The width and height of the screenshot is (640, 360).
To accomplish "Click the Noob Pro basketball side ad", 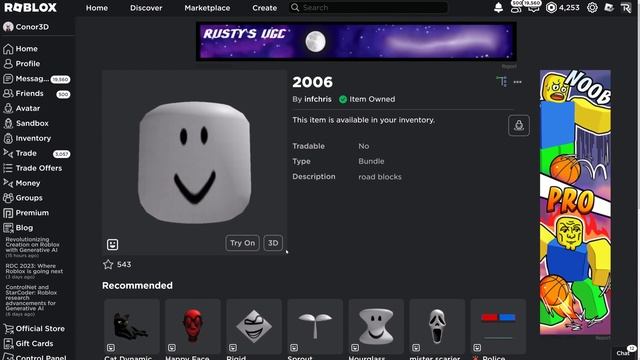I will tap(575, 202).
